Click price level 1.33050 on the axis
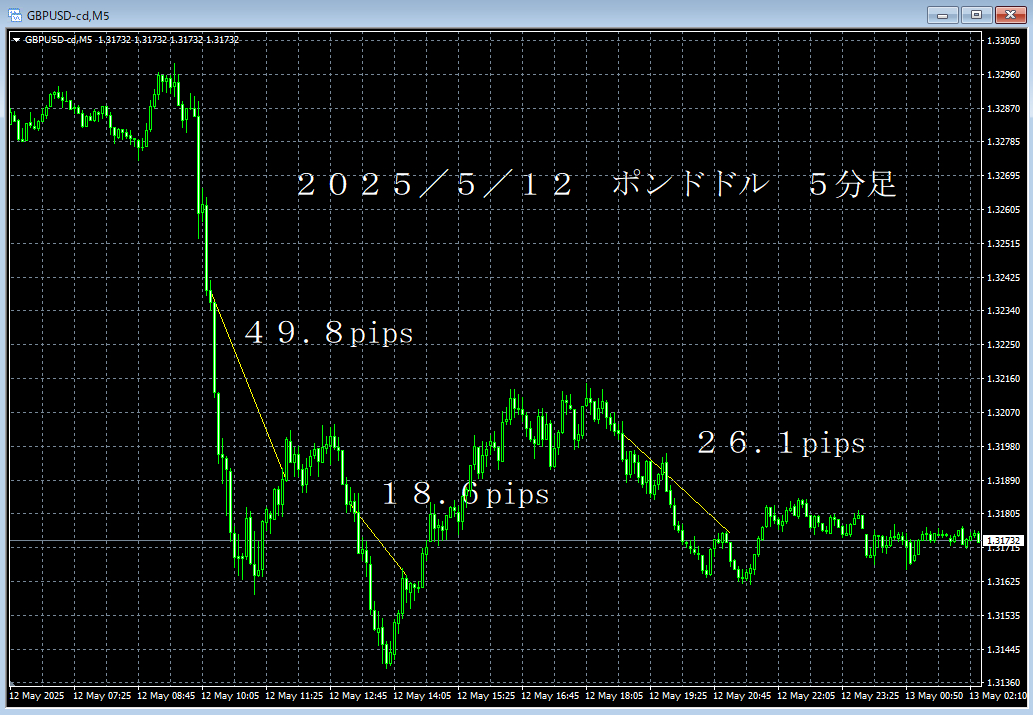 click(1003, 41)
